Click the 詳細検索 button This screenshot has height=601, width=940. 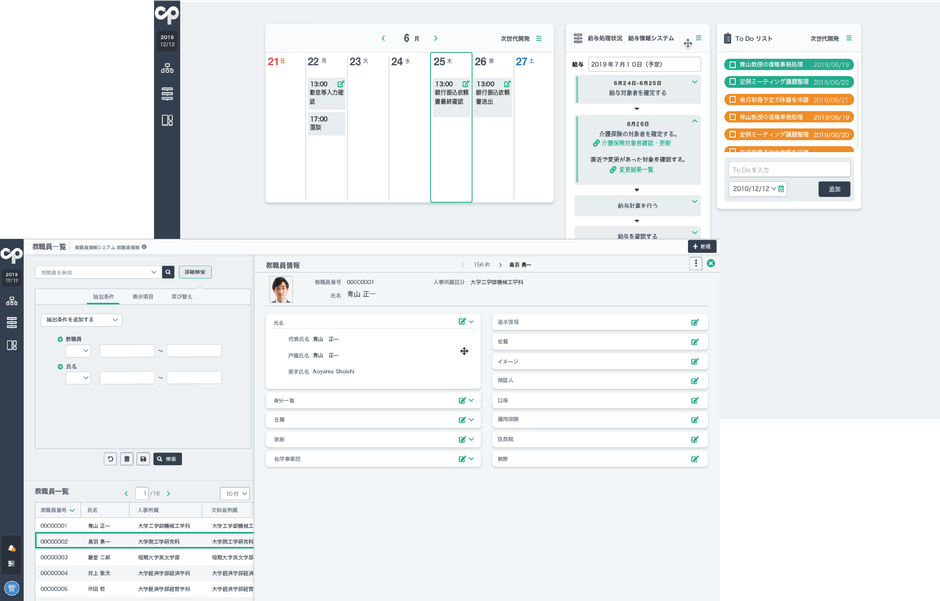195,272
